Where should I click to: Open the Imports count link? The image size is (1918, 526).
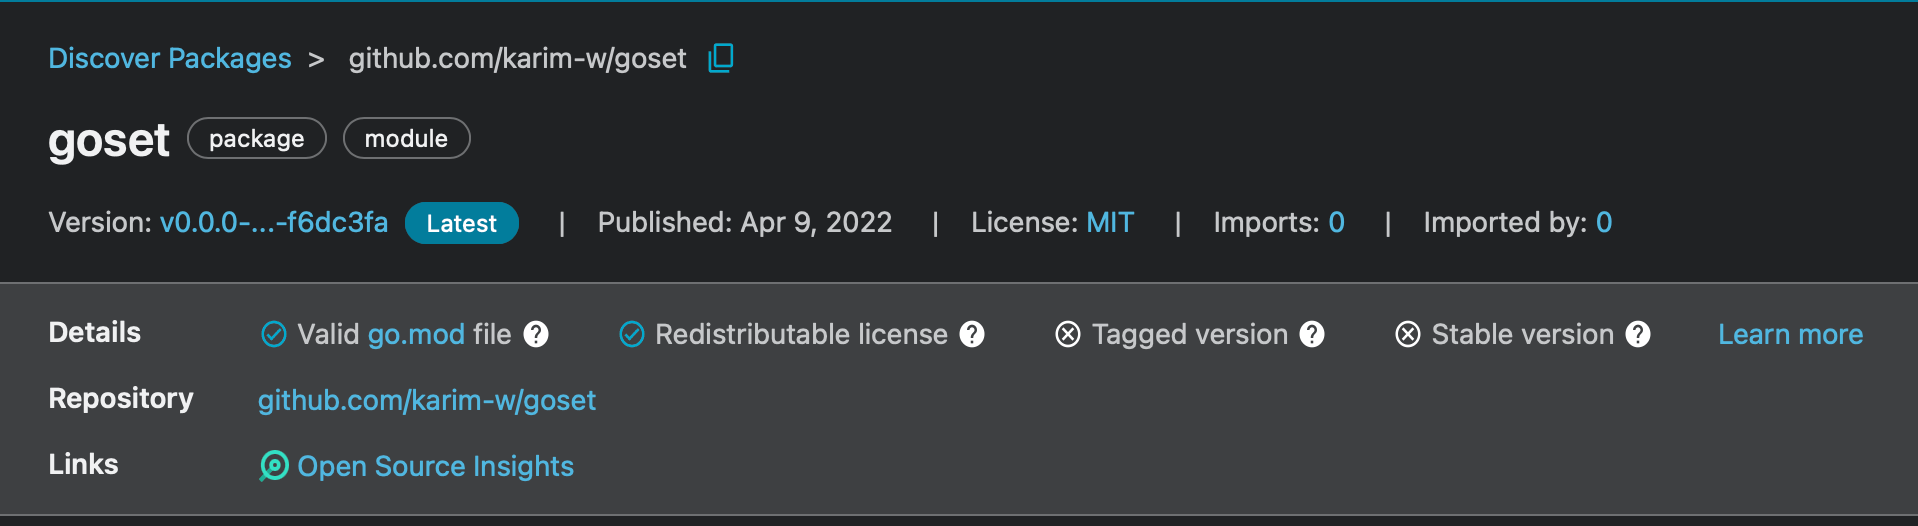coord(1336,222)
